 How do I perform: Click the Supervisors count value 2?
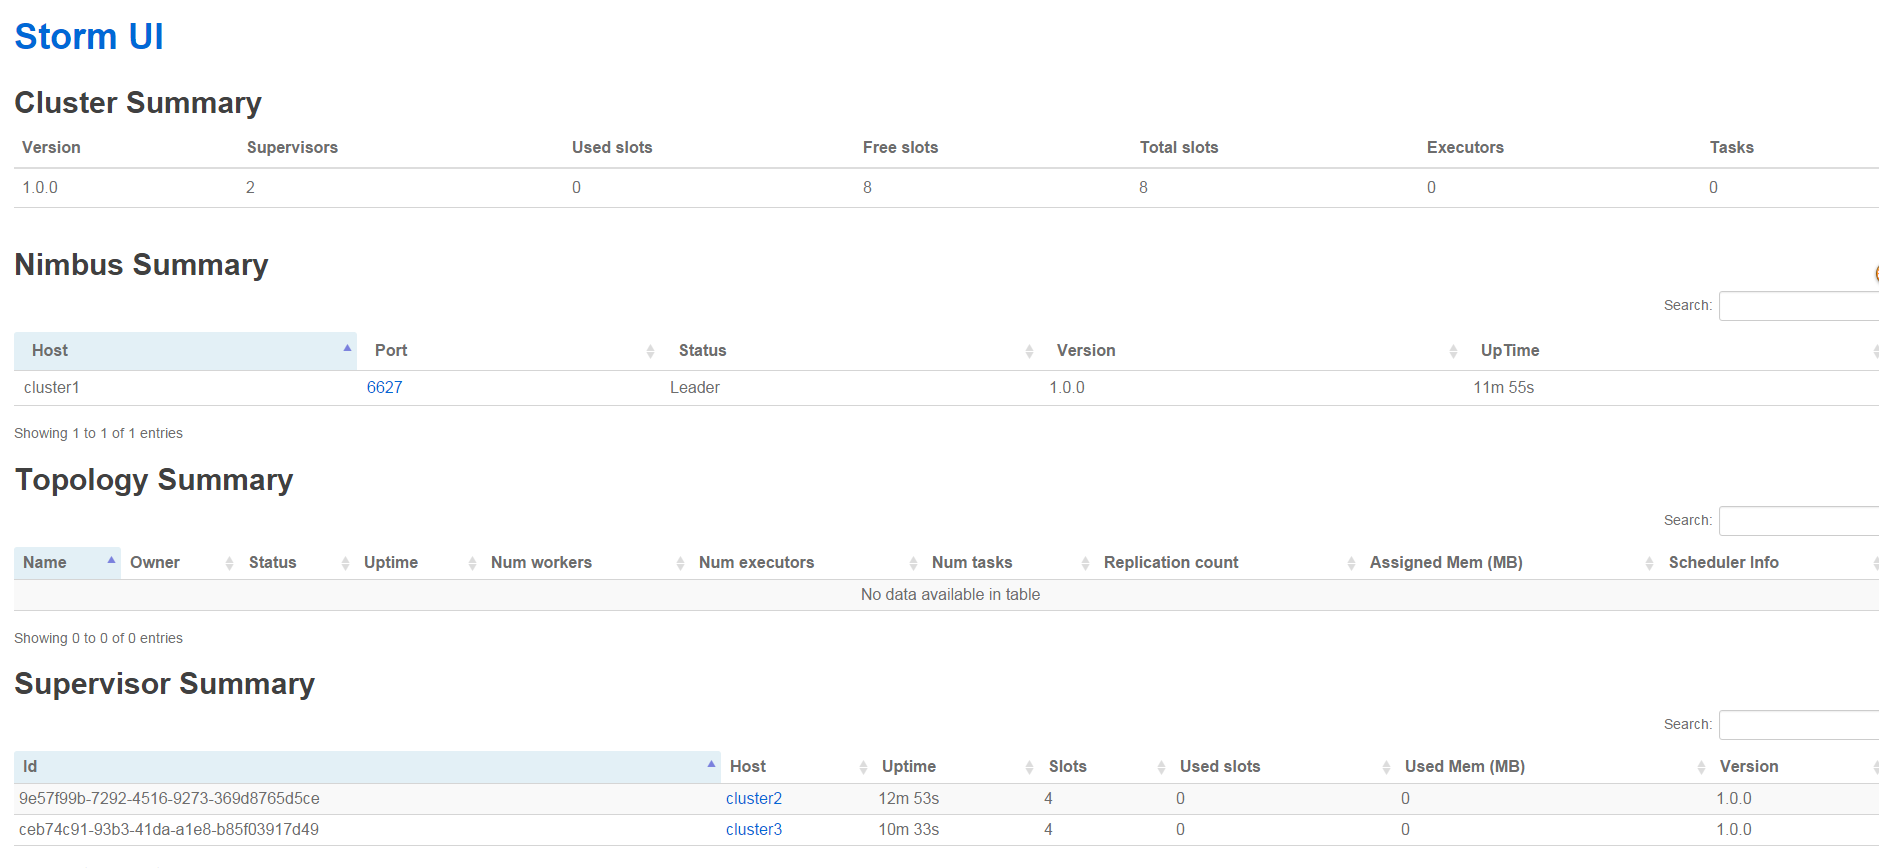(x=250, y=188)
